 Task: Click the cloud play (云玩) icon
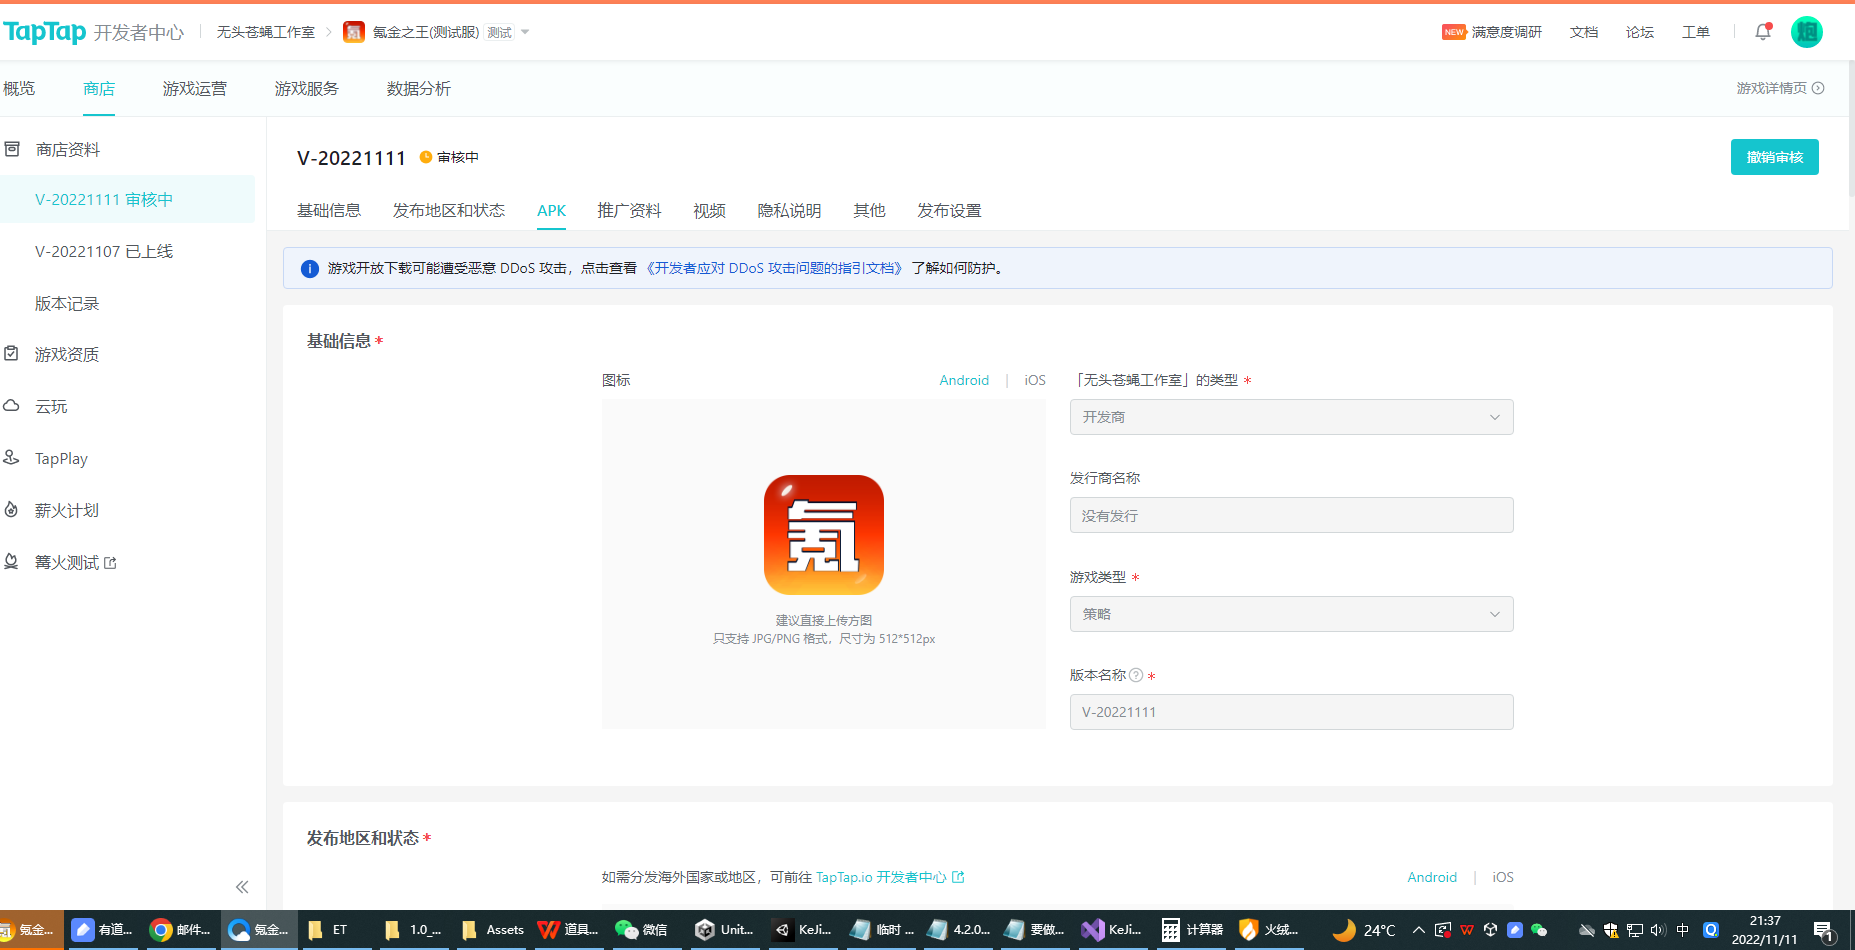coord(12,406)
